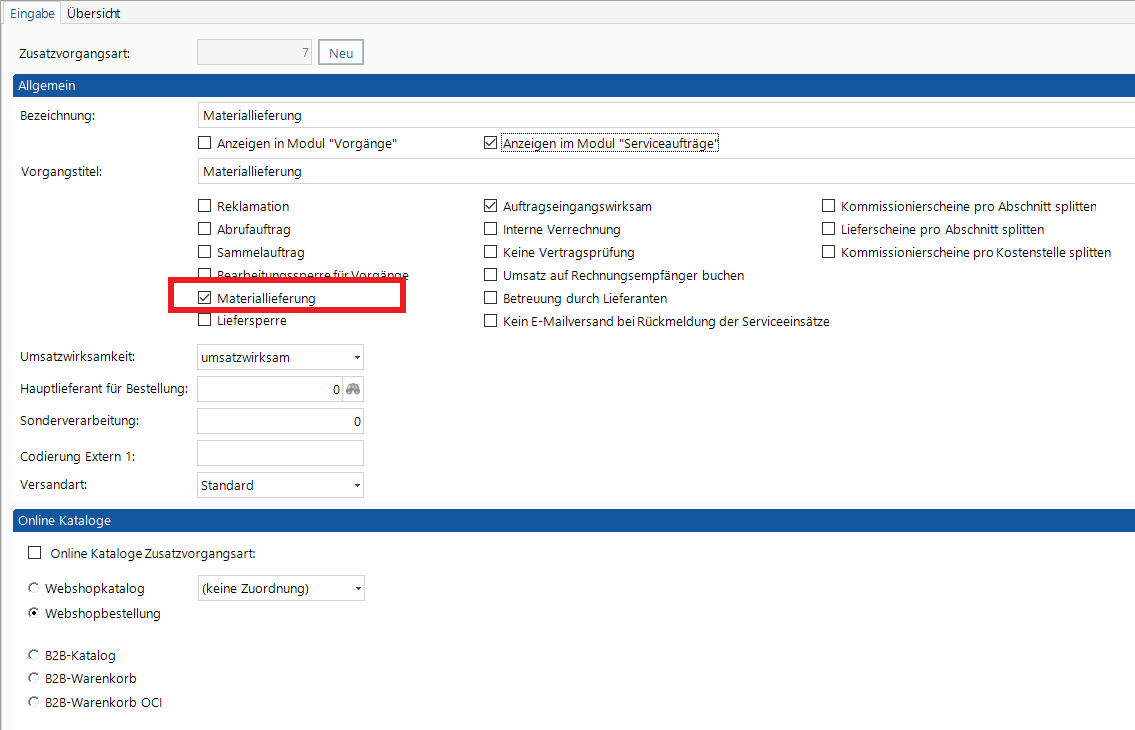Focus the Codierung Extern 1 field
This screenshot has width=1135, height=730.
[280, 453]
